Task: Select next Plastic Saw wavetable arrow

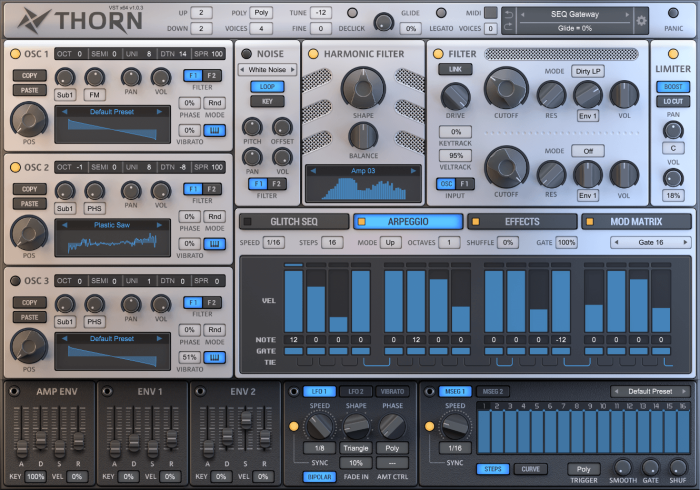Action: coord(159,225)
